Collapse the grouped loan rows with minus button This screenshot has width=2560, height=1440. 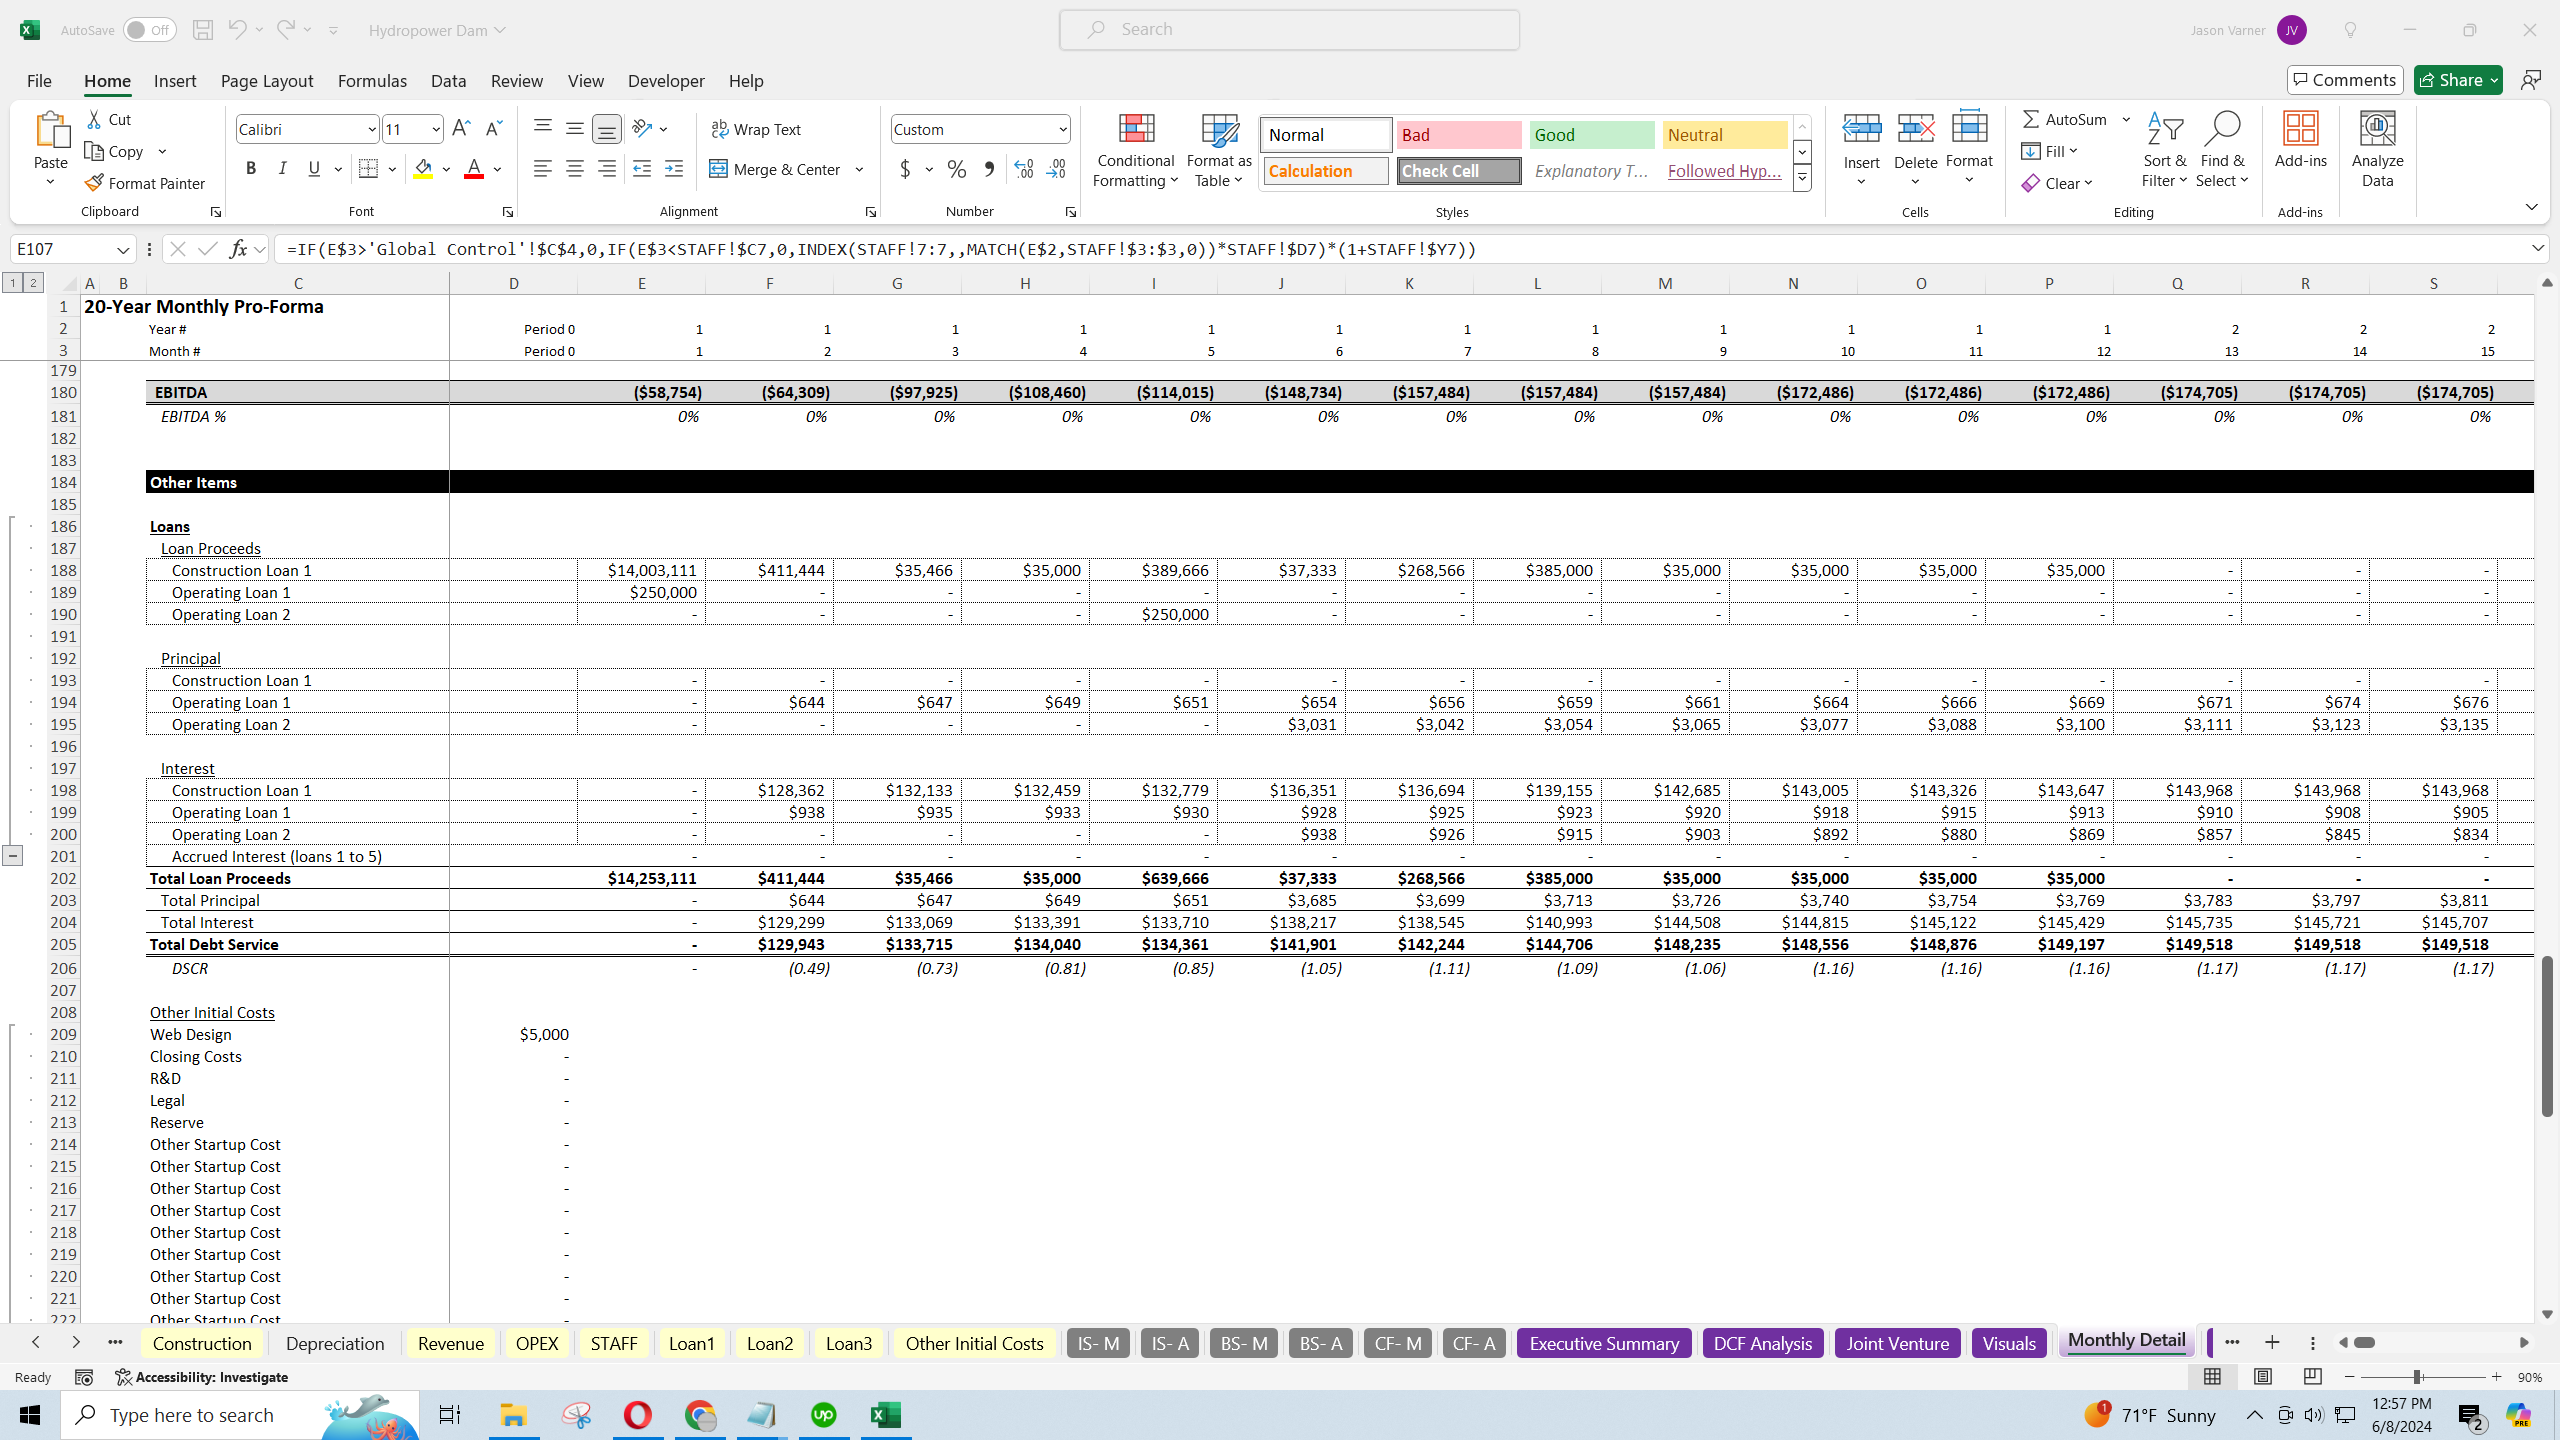click(12, 855)
